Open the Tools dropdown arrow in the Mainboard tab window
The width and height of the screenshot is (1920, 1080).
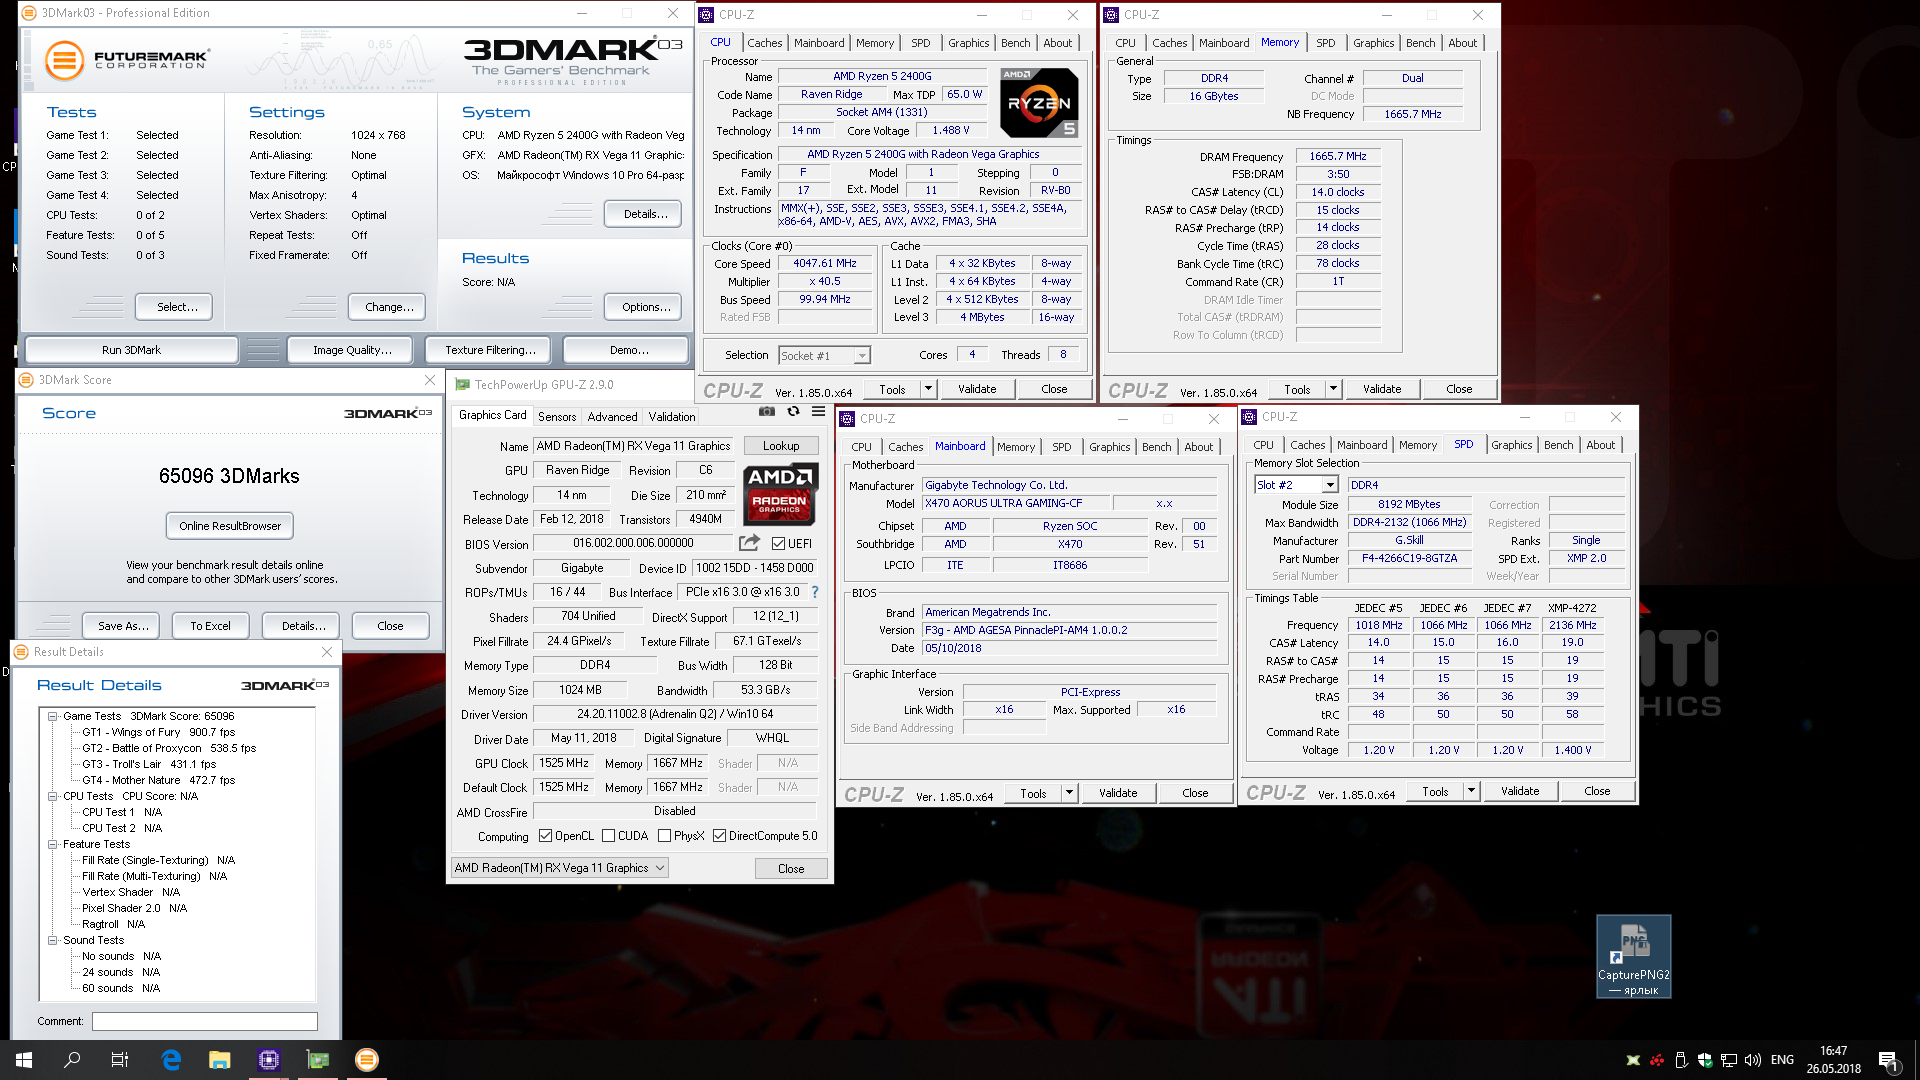tap(1069, 793)
